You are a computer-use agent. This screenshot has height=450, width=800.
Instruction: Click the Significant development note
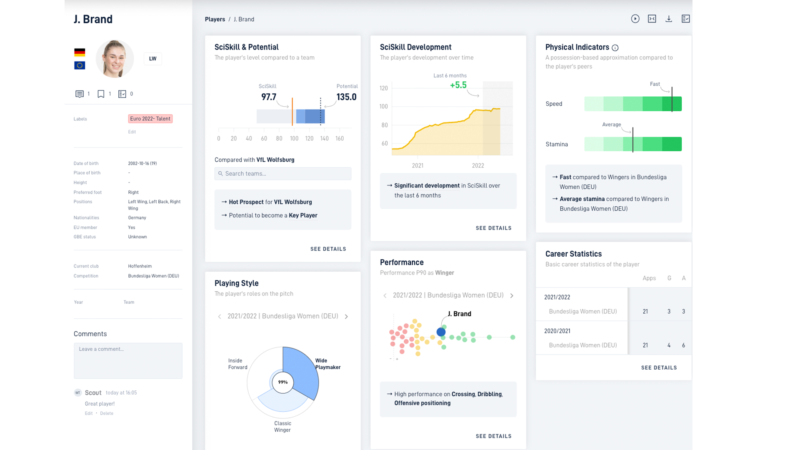[447, 190]
